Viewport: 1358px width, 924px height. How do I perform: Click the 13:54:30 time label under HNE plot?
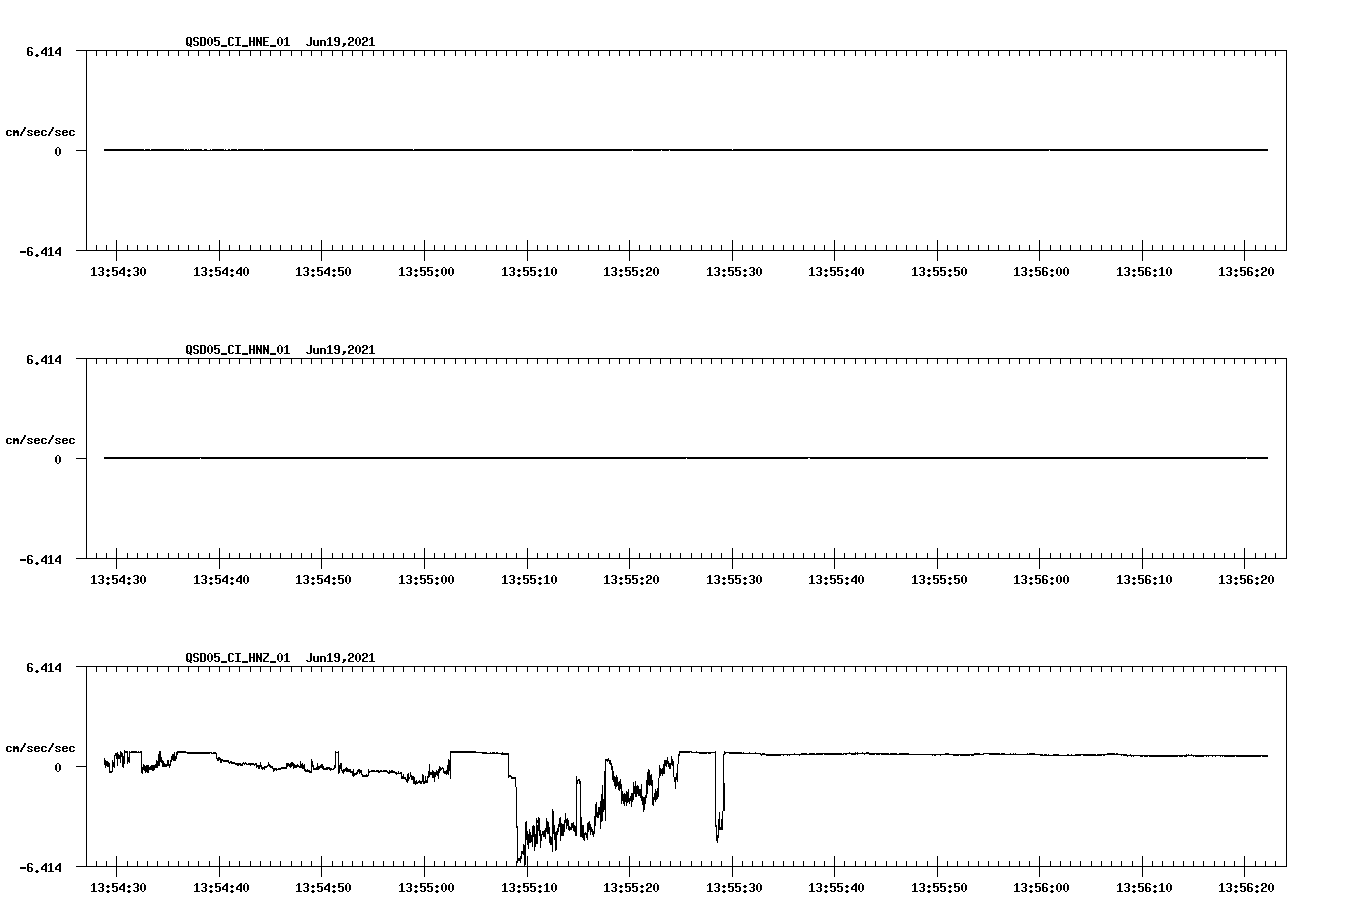point(118,272)
